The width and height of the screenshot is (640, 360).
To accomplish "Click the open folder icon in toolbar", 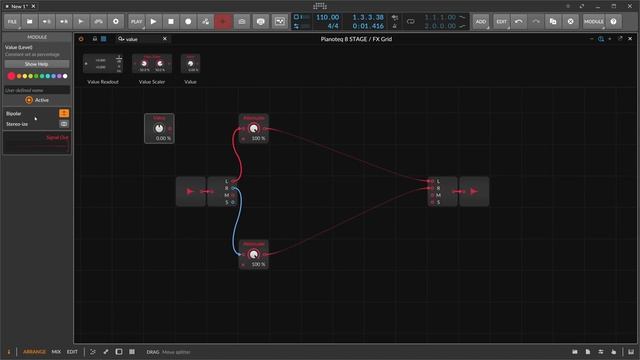I will 29,22.
